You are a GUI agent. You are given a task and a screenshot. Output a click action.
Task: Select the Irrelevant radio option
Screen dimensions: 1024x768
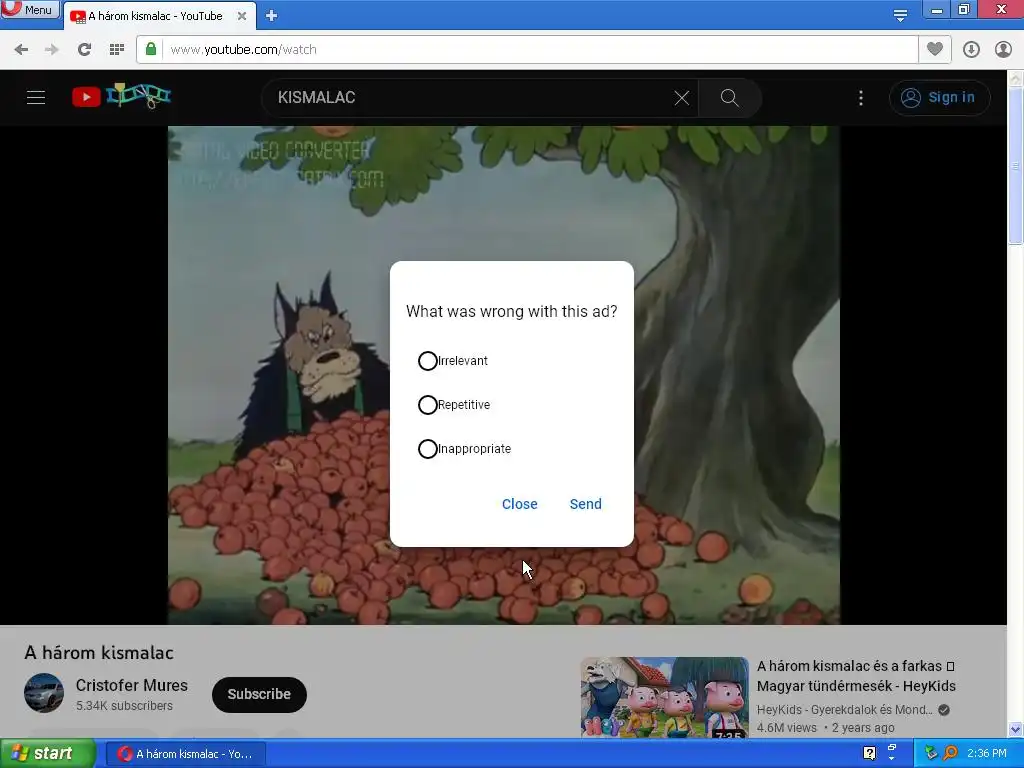(x=428, y=360)
